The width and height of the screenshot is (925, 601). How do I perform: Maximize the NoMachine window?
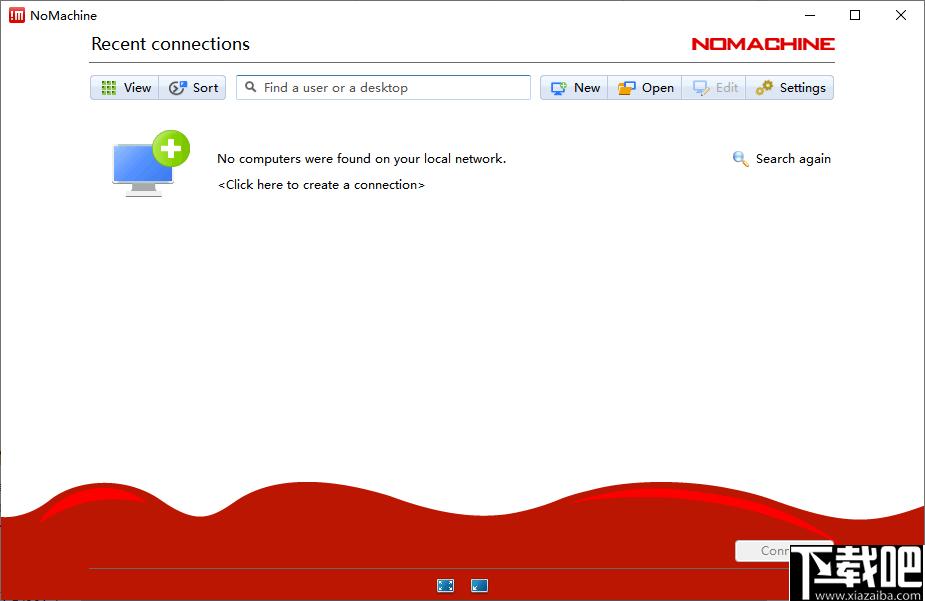tap(855, 15)
